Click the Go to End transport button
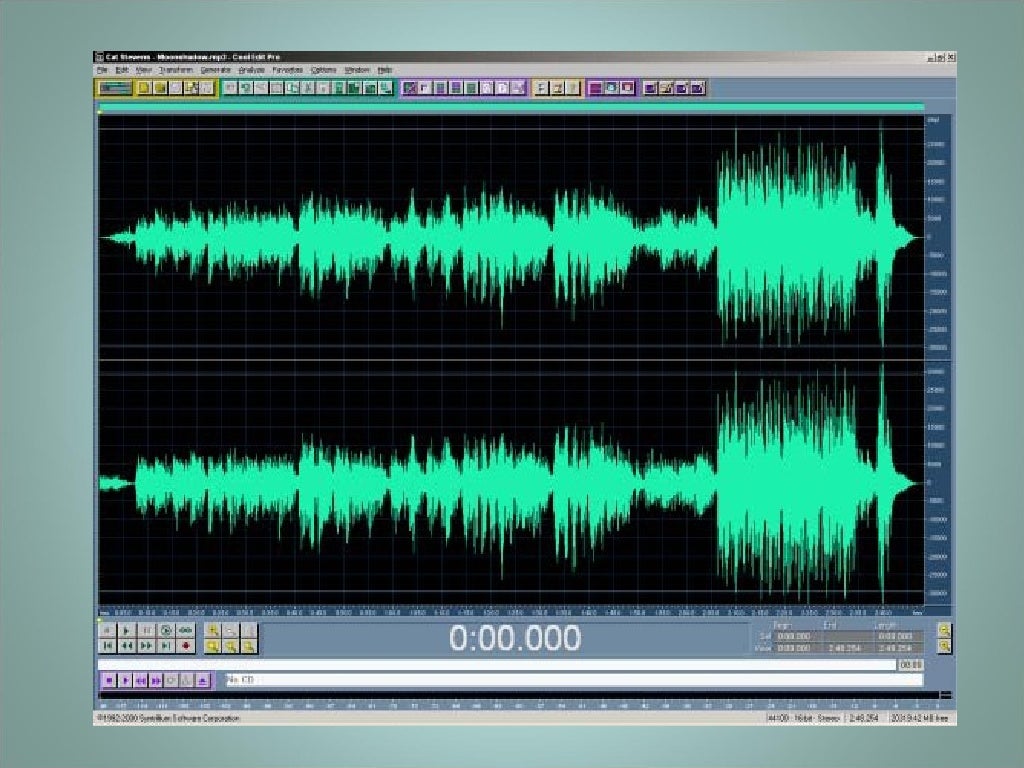 167,646
